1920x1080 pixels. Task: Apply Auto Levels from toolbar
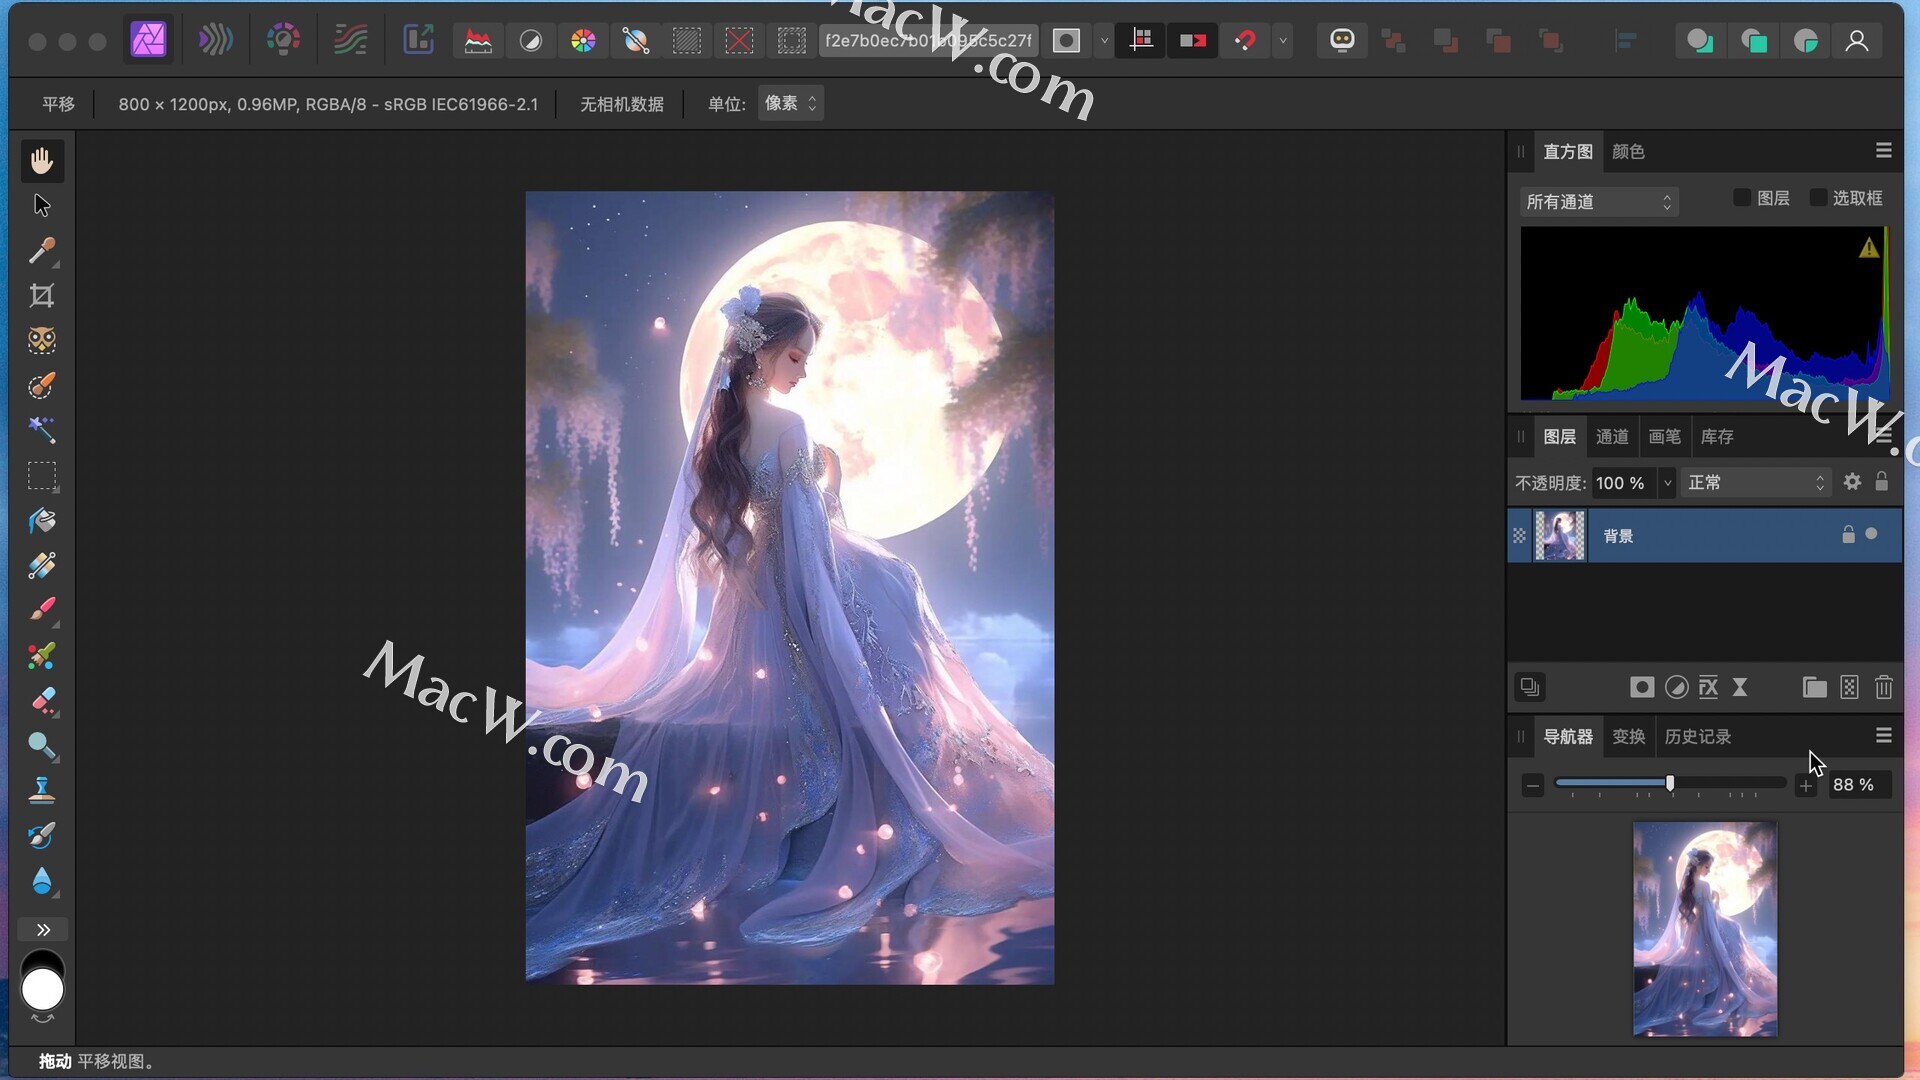point(478,41)
